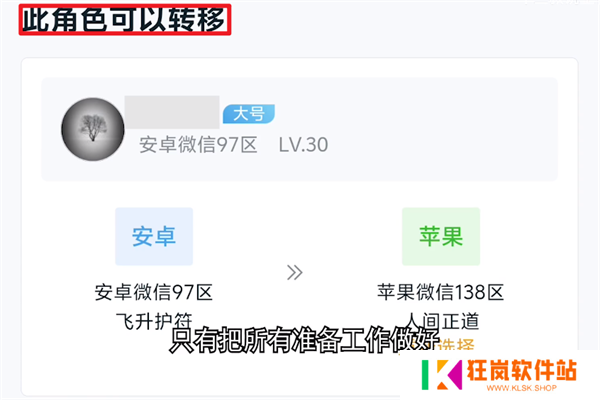The height and width of the screenshot is (400, 600).
Task: Click the blurred character name field
Action: pos(172,112)
